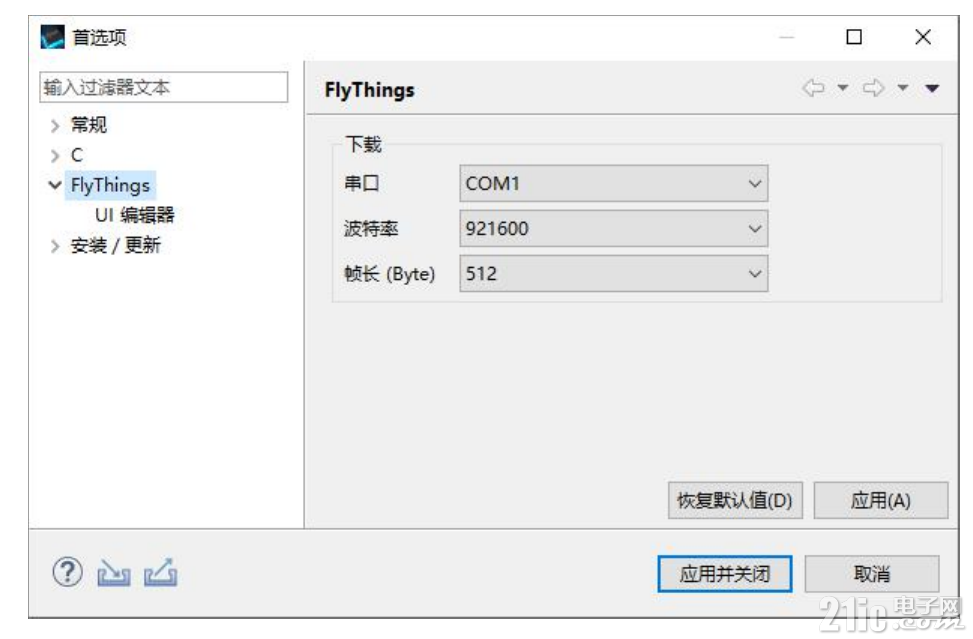This screenshot has width=973, height=639.
Task: Open the 波特率 921600 dropdown
Action: (614, 229)
